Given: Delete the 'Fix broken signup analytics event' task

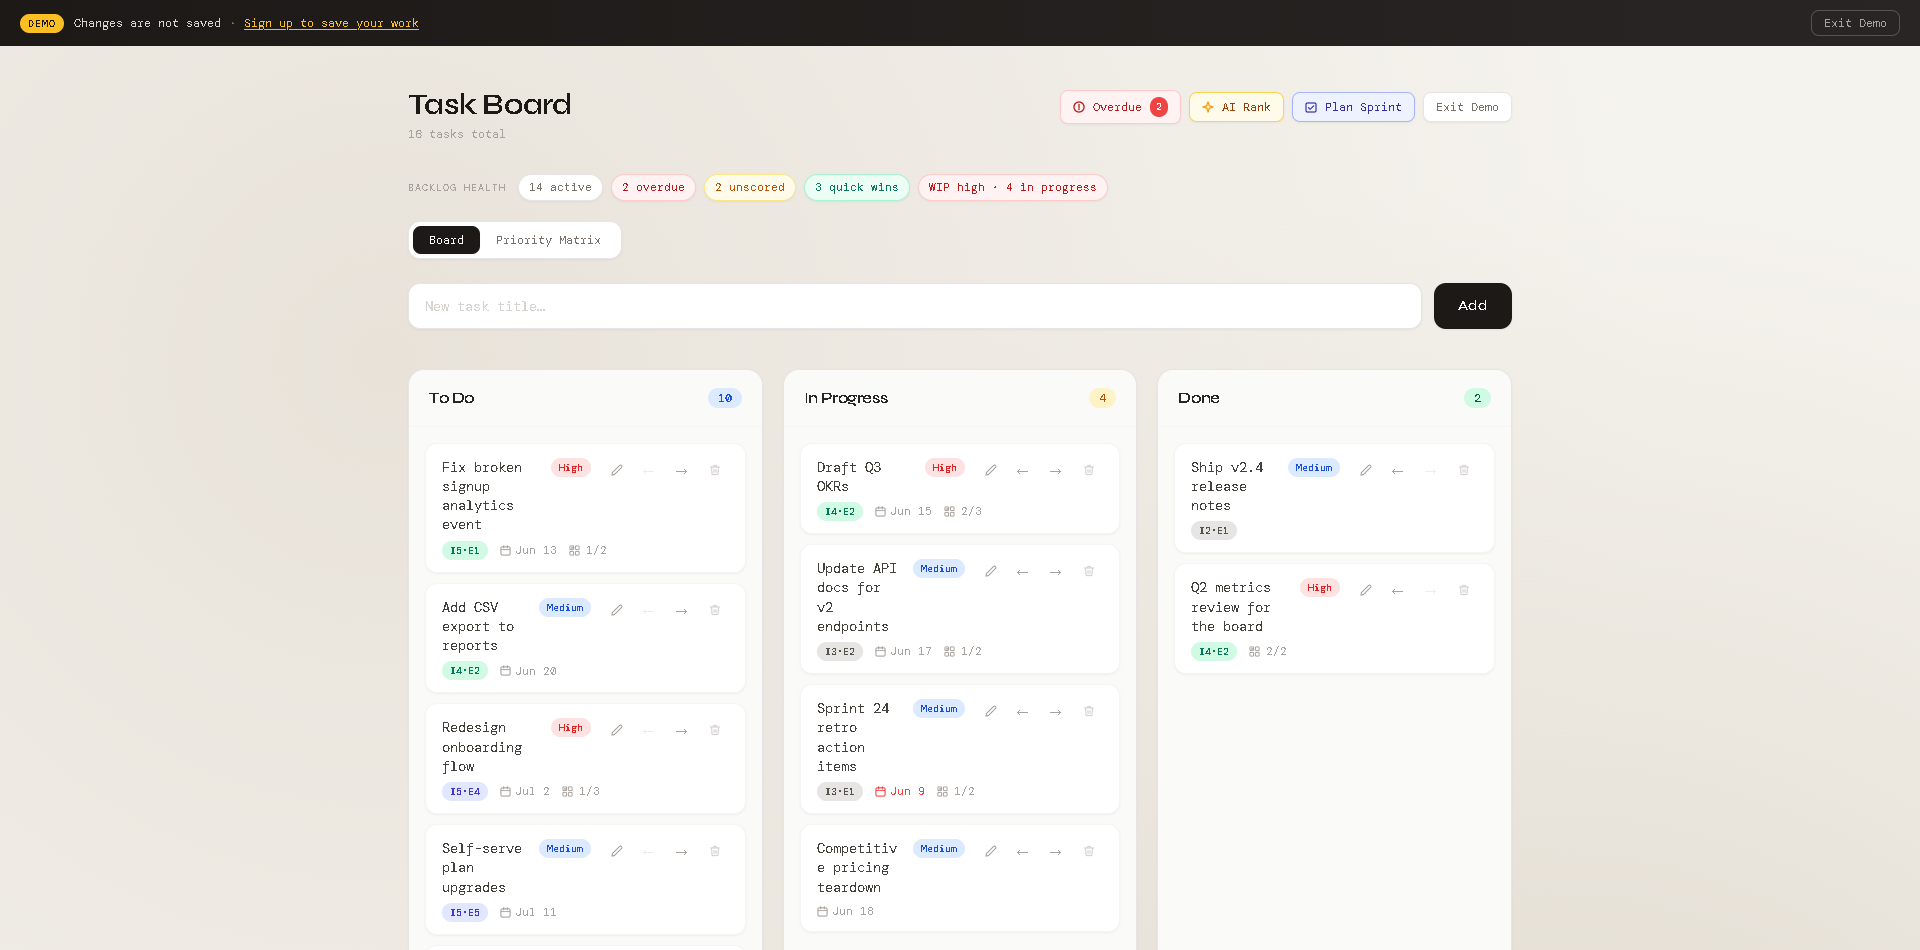Looking at the screenshot, I should (715, 470).
